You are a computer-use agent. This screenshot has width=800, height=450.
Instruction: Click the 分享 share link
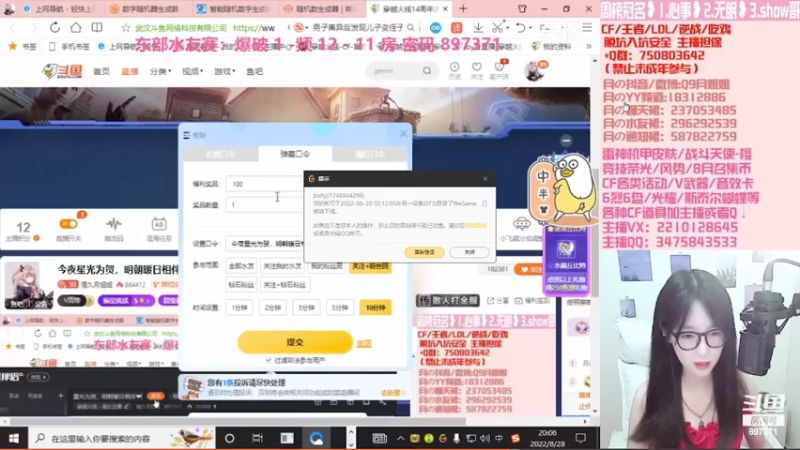point(498,301)
